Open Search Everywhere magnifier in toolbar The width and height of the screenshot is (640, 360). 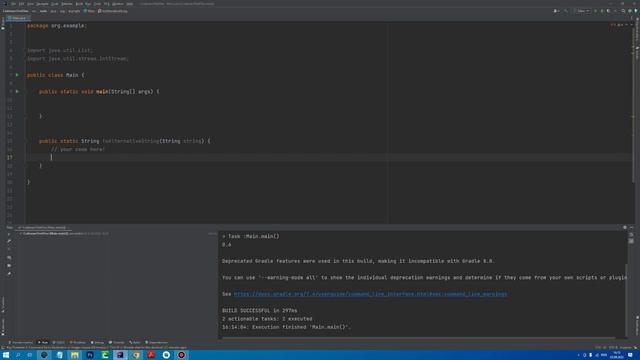pyautogui.click(x=623, y=11)
